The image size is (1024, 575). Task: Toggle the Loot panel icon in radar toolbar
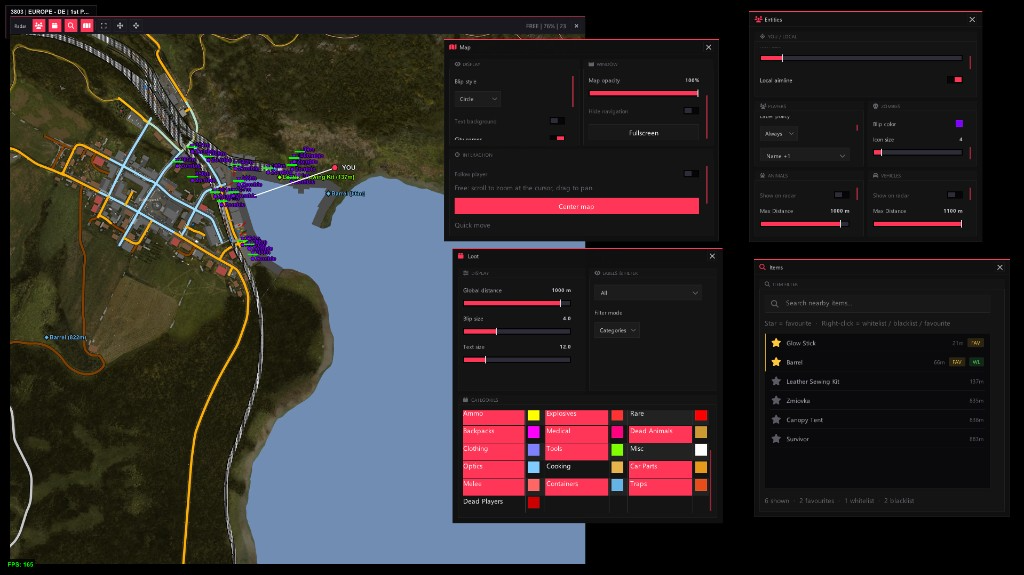click(x=55, y=25)
